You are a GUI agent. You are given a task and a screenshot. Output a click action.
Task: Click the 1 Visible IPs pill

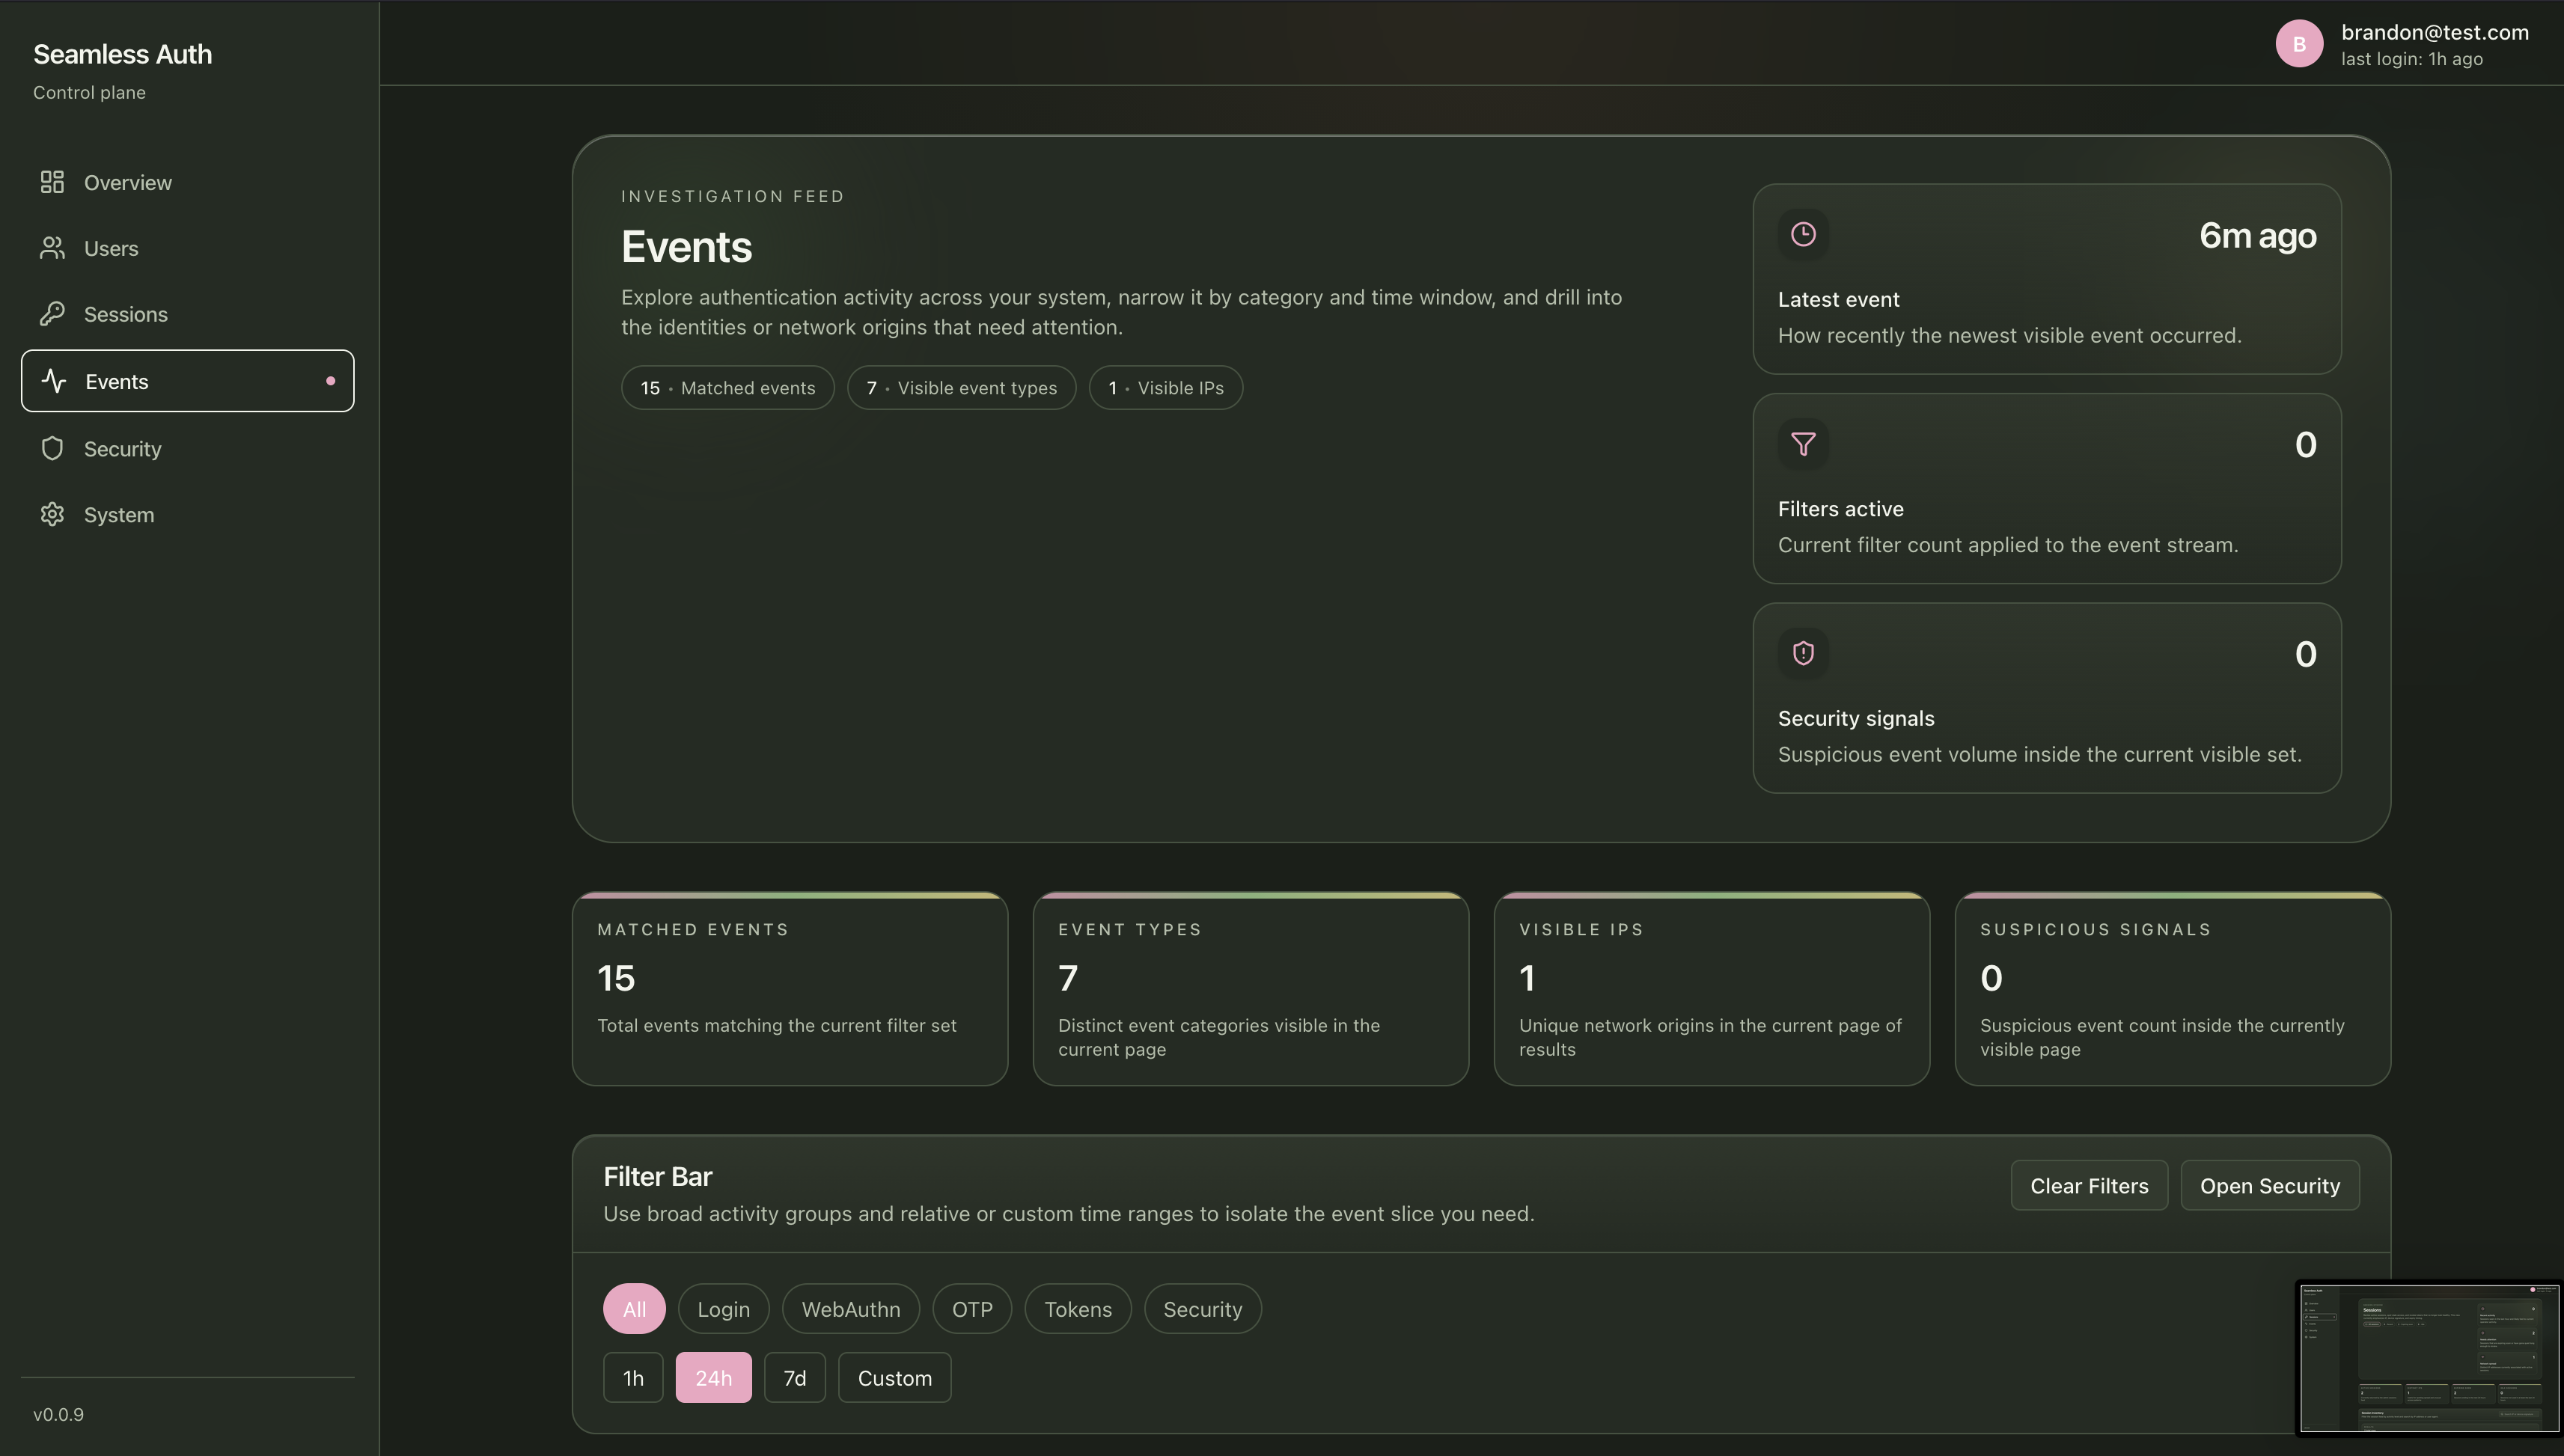(1166, 388)
